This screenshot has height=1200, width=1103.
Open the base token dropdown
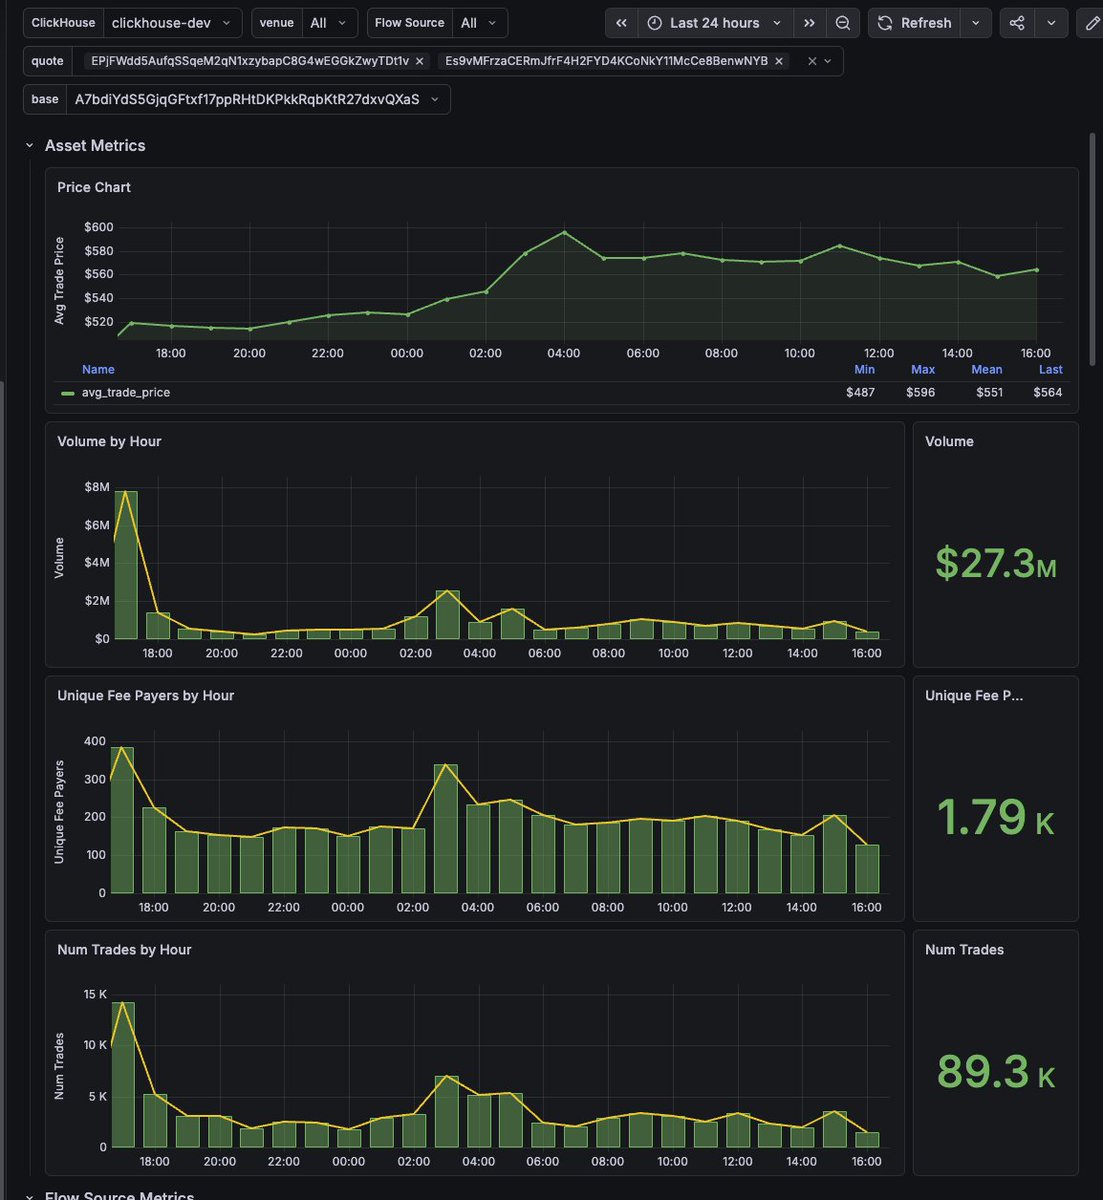[x=258, y=99]
